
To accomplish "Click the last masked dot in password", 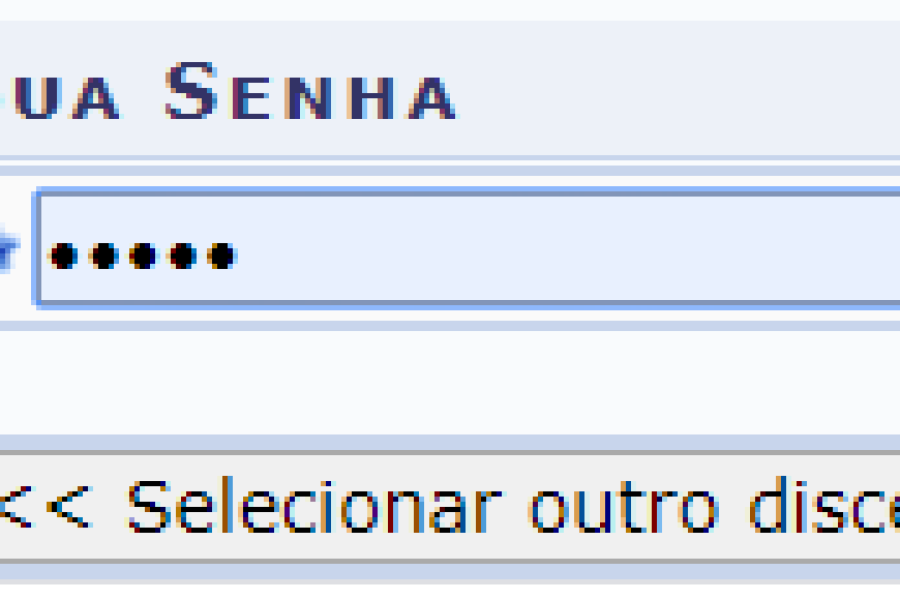I will click(220, 256).
